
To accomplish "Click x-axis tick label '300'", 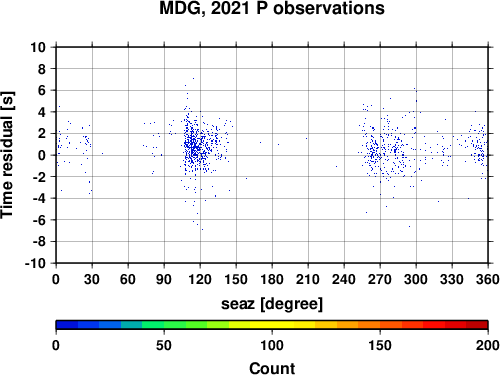I will click(416, 279).
